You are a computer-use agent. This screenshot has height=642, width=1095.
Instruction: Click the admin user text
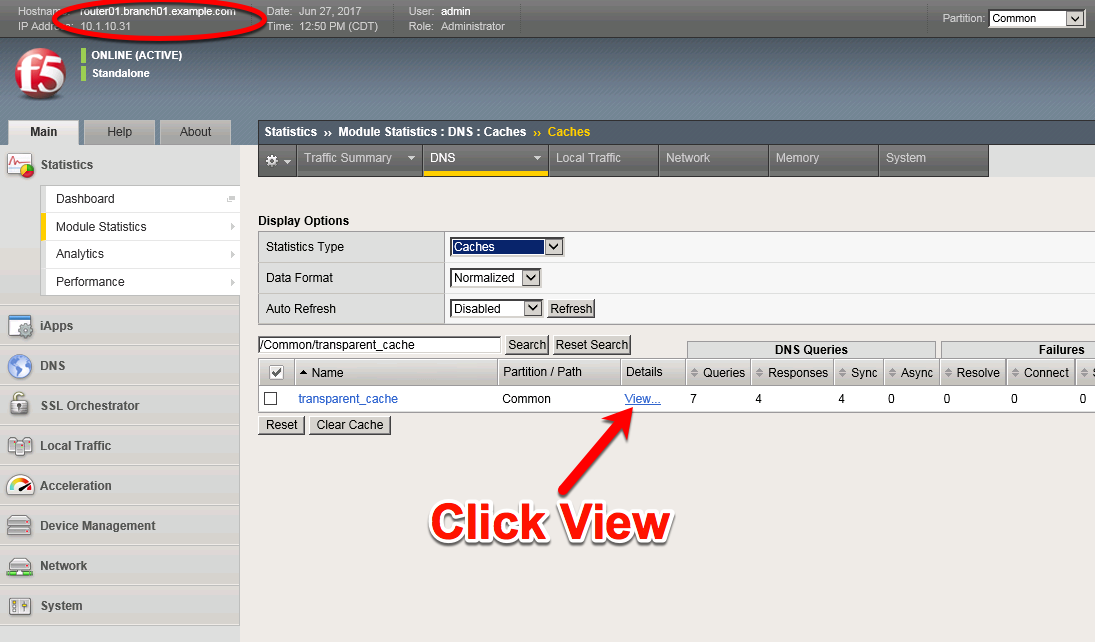455,12
